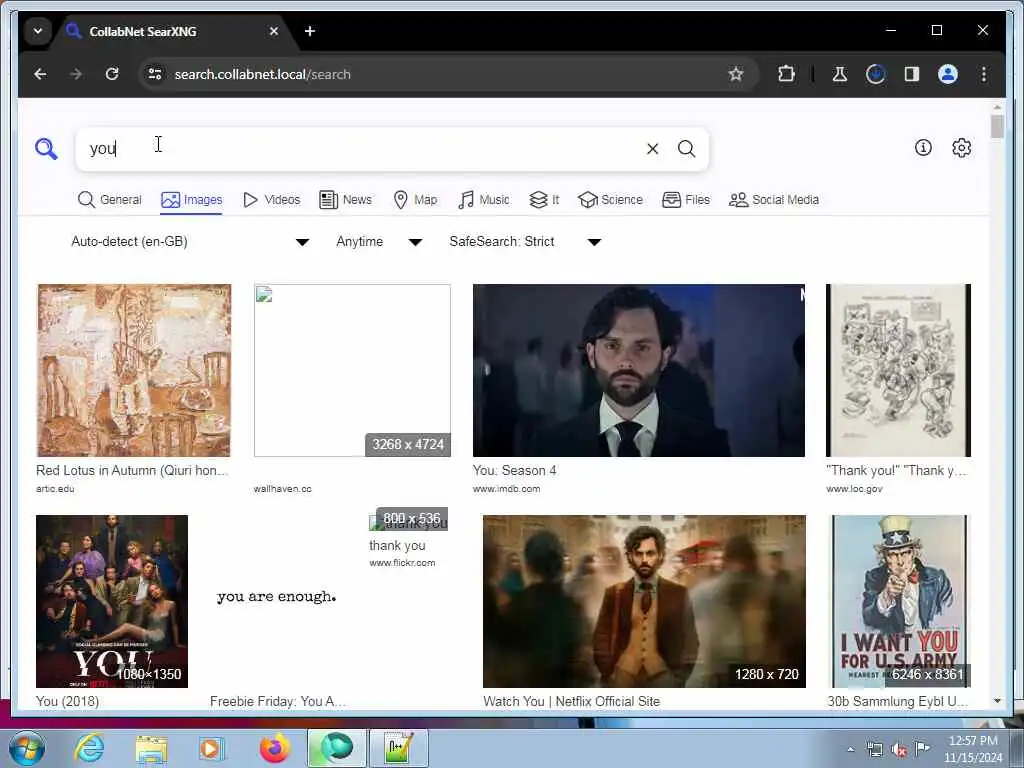Click the muted volume tray icon
This screenshot has height=768, width=1024.
pyautogui.click(x=899, y=750)
